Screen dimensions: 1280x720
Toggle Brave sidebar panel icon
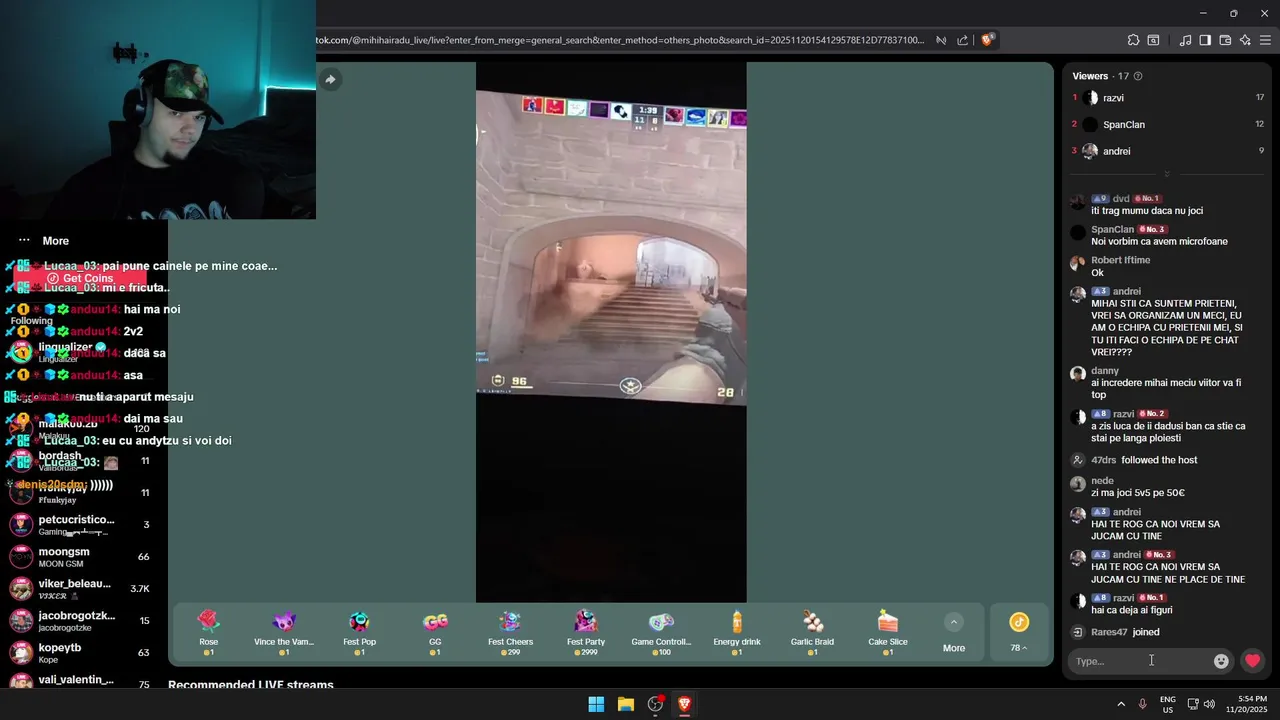(1205, 40)
